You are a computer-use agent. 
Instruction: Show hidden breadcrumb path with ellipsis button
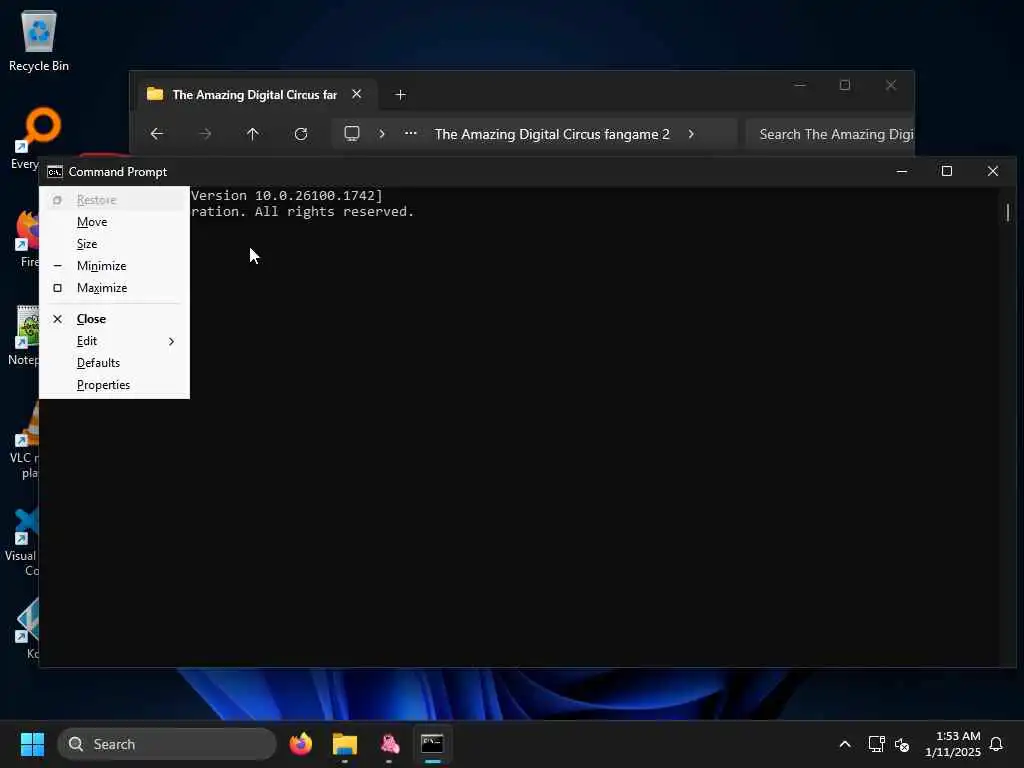point(410,133)
